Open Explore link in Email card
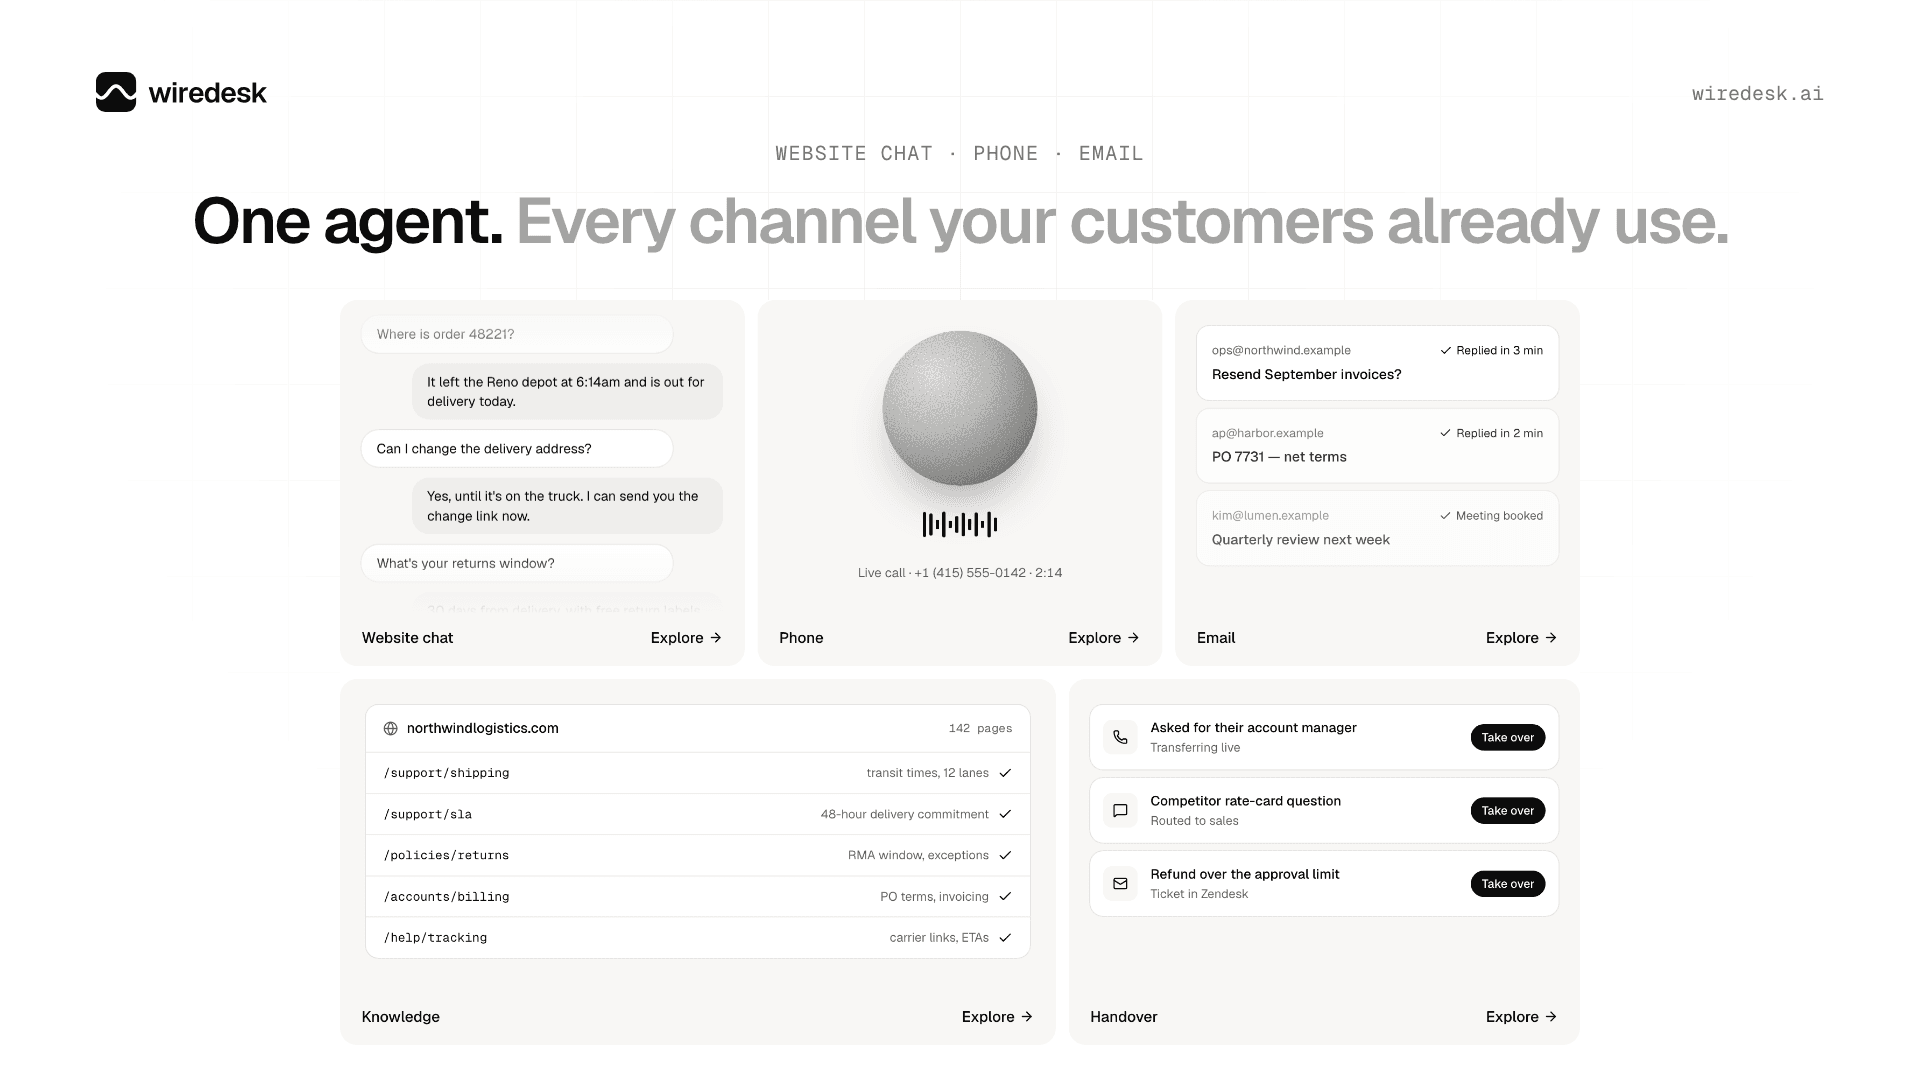This screenshot has height=1080, width=1920. 1521,638
